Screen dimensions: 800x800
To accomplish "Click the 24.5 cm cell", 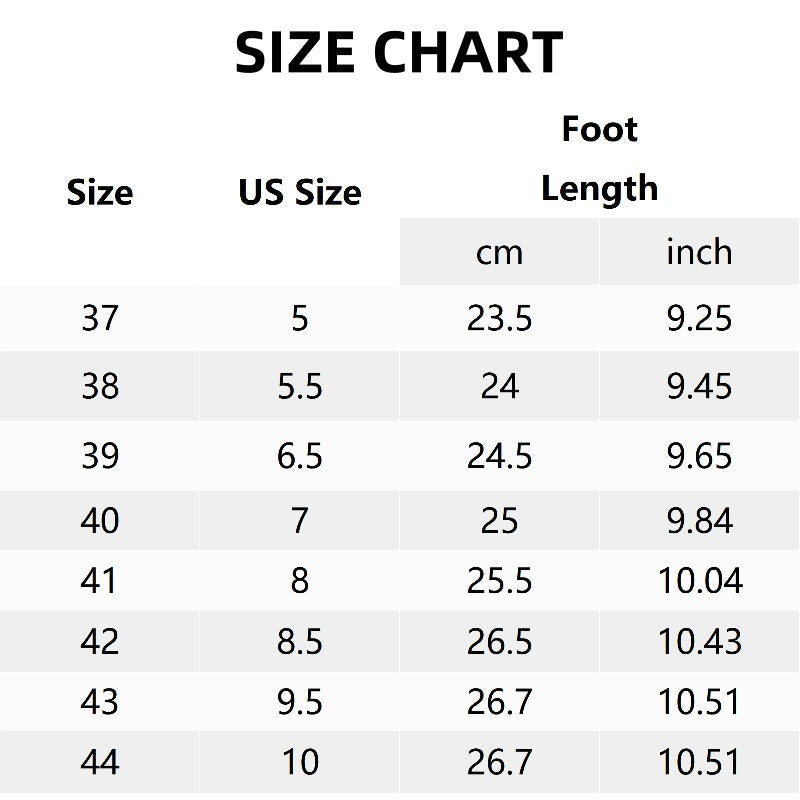I will [x=499, y=456].
